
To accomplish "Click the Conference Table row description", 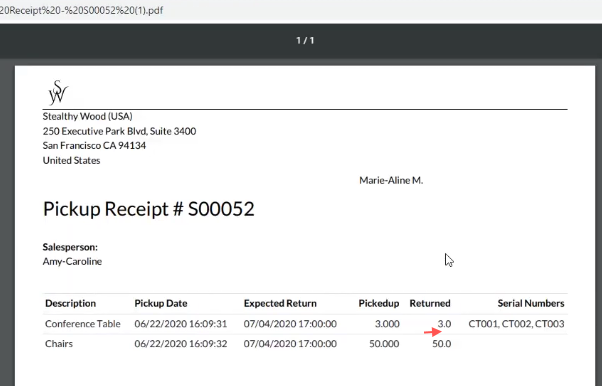I will (x=83, y=324).
